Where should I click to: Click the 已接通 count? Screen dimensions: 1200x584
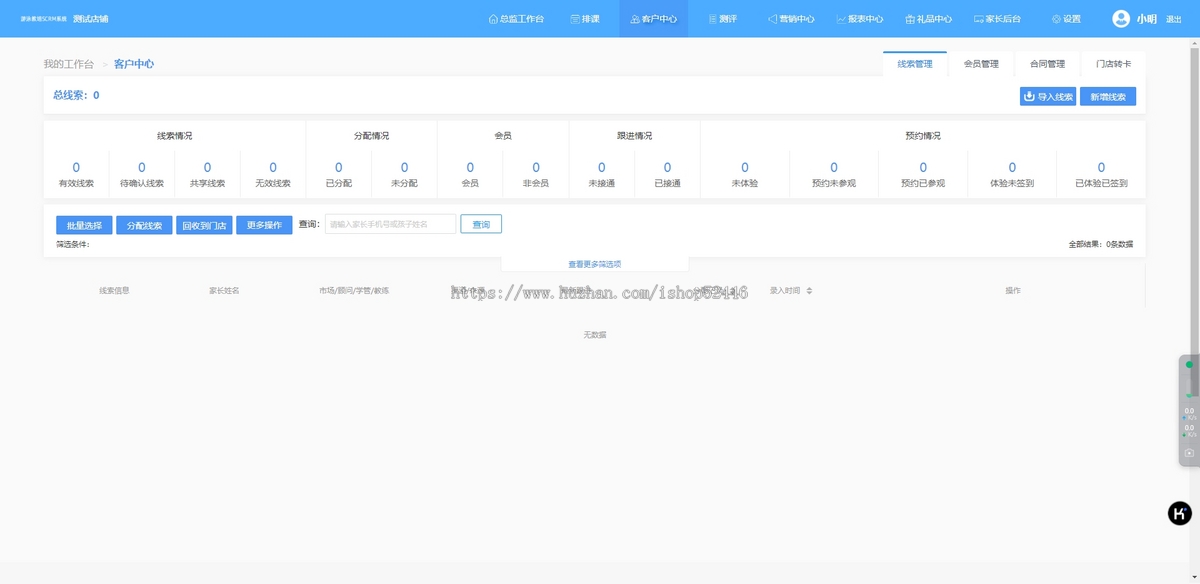pyautogui.click(x=667, y=168)
